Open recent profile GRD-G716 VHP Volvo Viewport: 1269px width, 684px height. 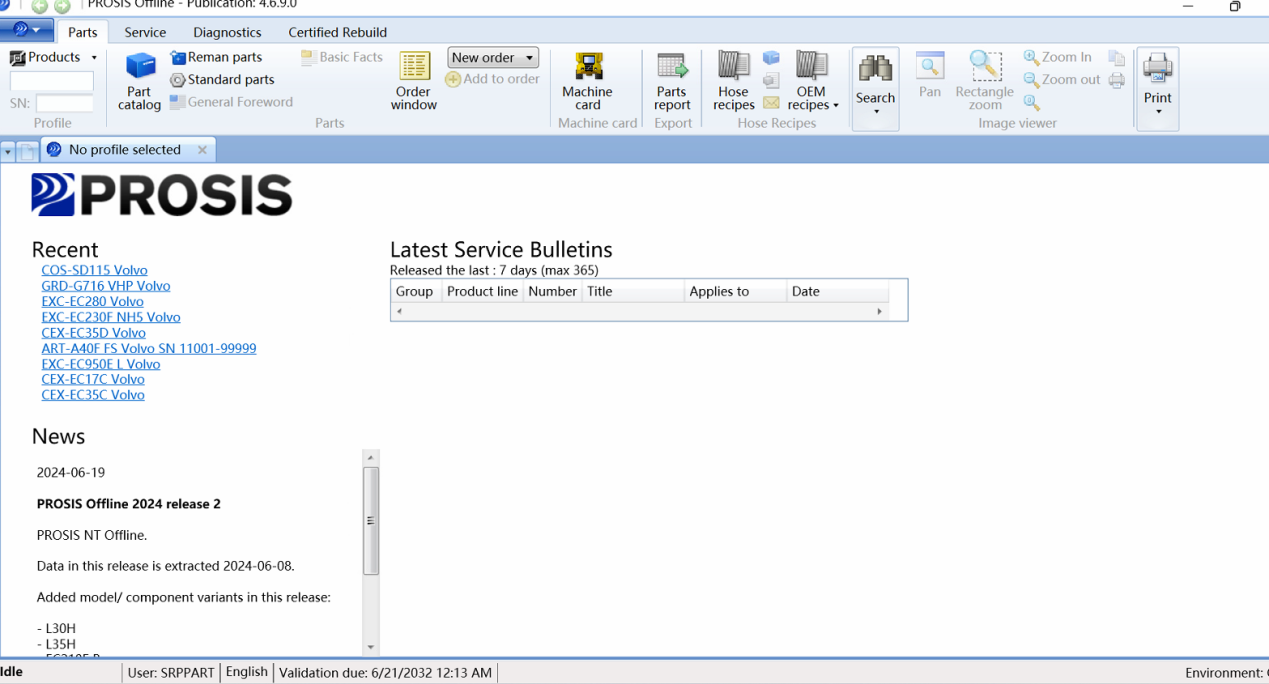click(106, 286)
